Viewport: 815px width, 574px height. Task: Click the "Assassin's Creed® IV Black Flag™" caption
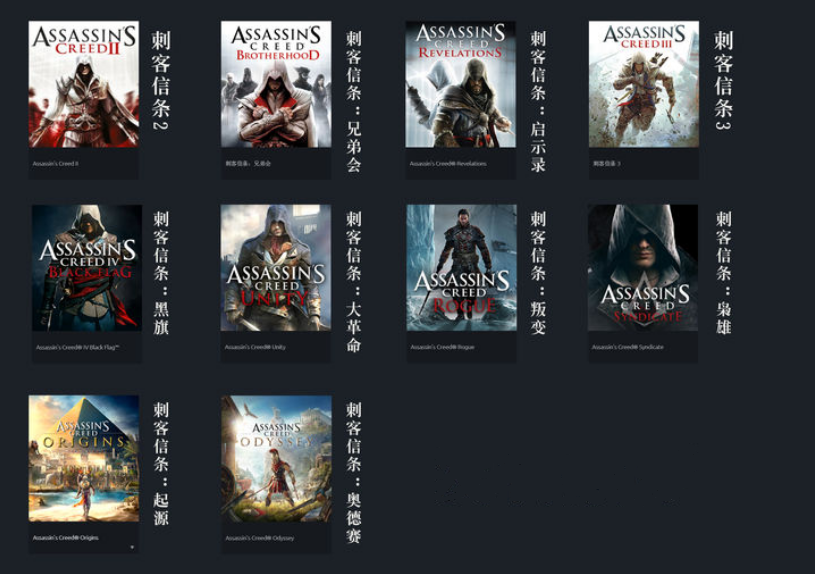click(77, 347)
